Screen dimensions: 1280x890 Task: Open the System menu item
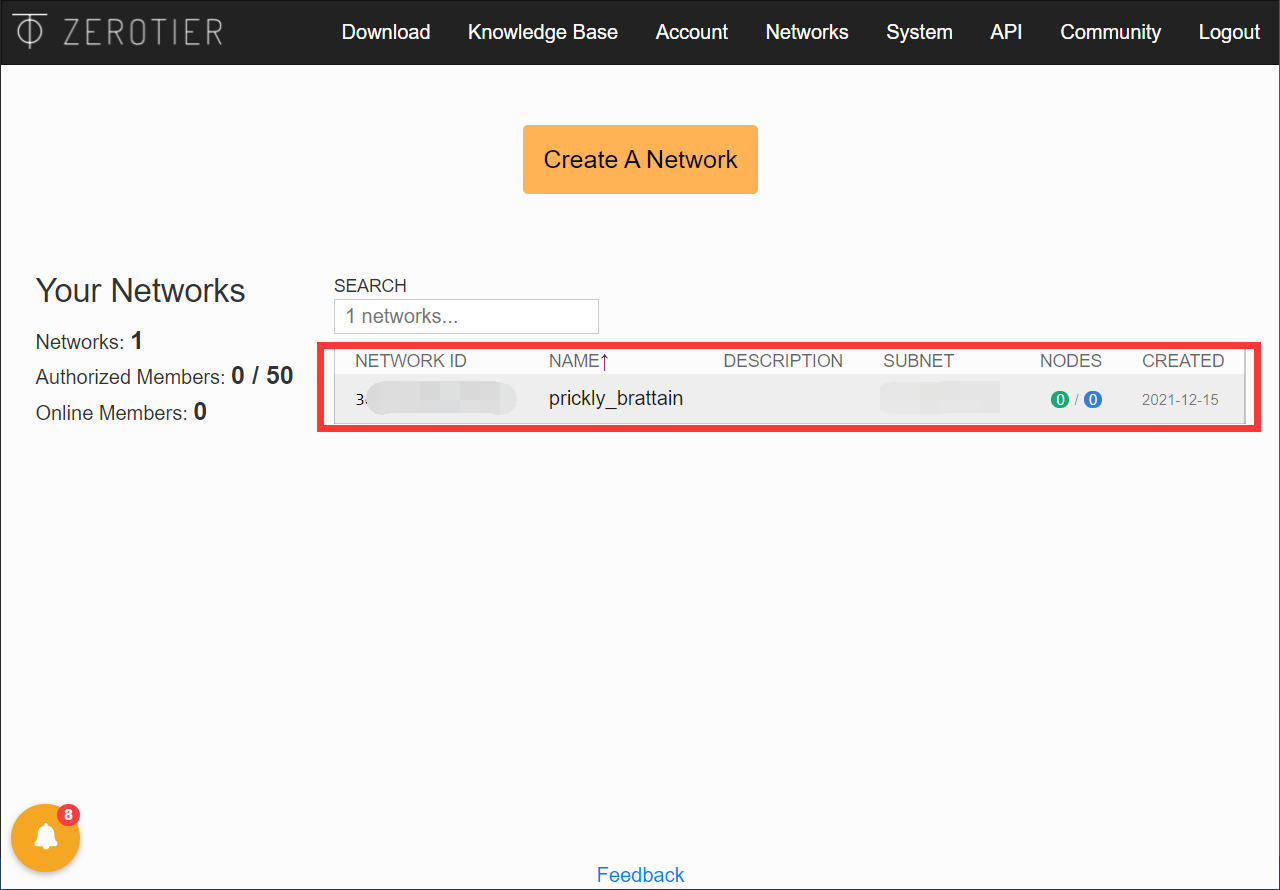[919, 32]
